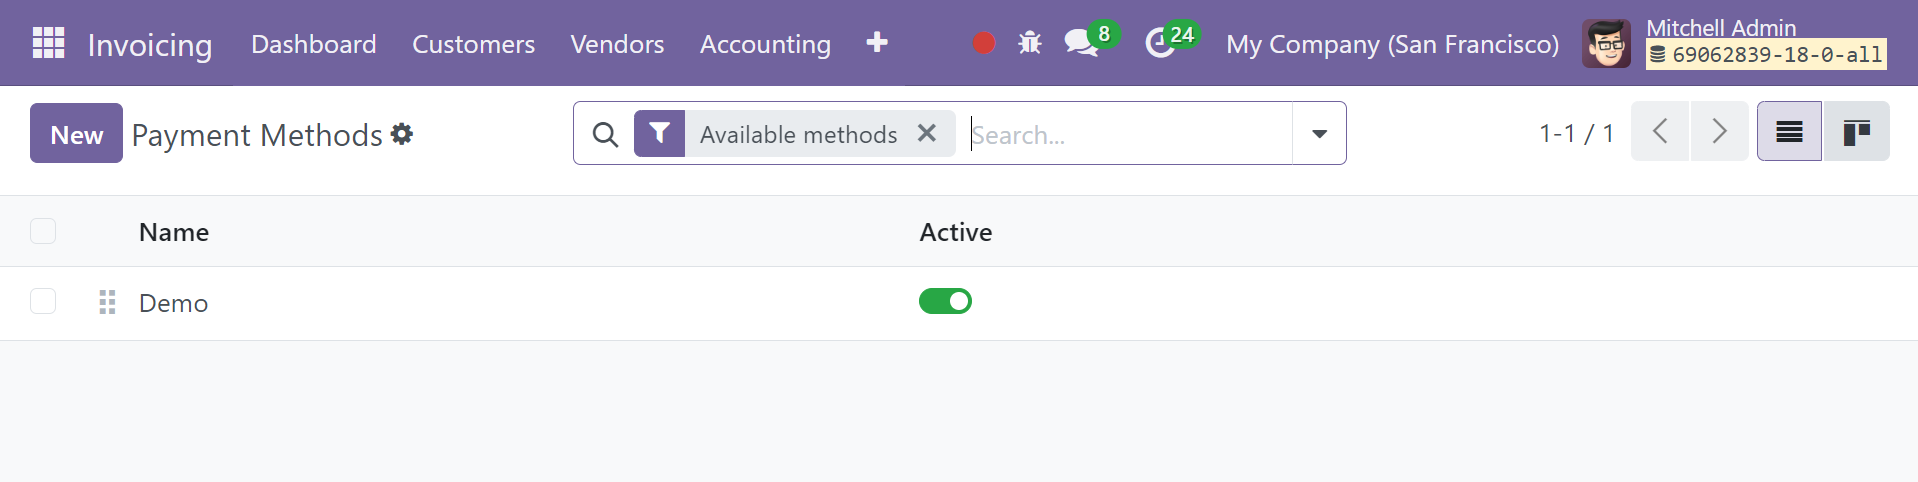Toggle the Active switch for Demo
Viewport: 1918px width, 482px height.
(x=945, y=301)
